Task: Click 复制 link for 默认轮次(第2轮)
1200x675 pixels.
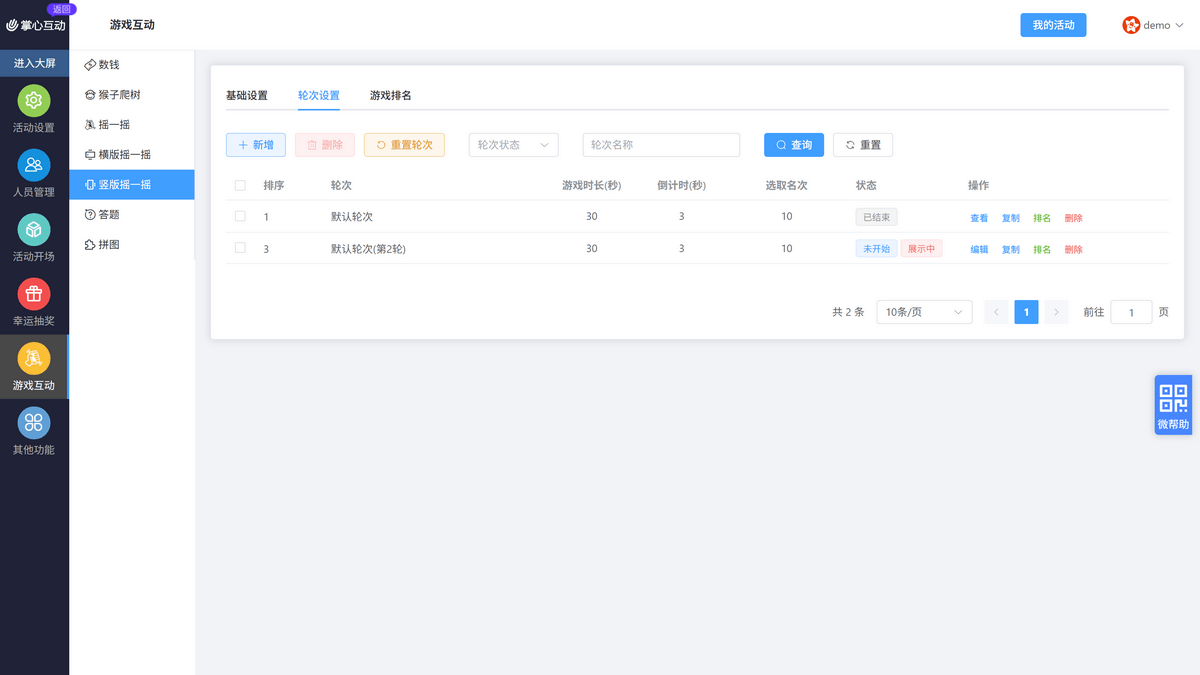Action: [x=1011, y=250]
